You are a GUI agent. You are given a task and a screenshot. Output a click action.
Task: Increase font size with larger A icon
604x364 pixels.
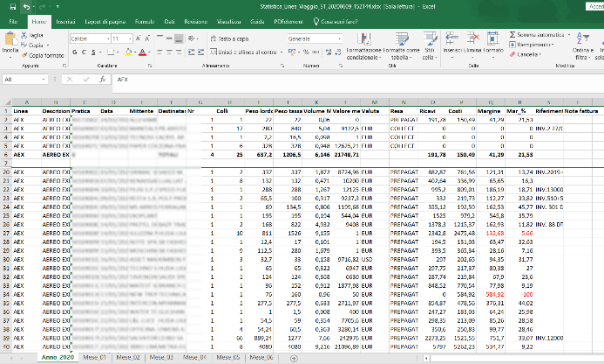tap(138, 39)
